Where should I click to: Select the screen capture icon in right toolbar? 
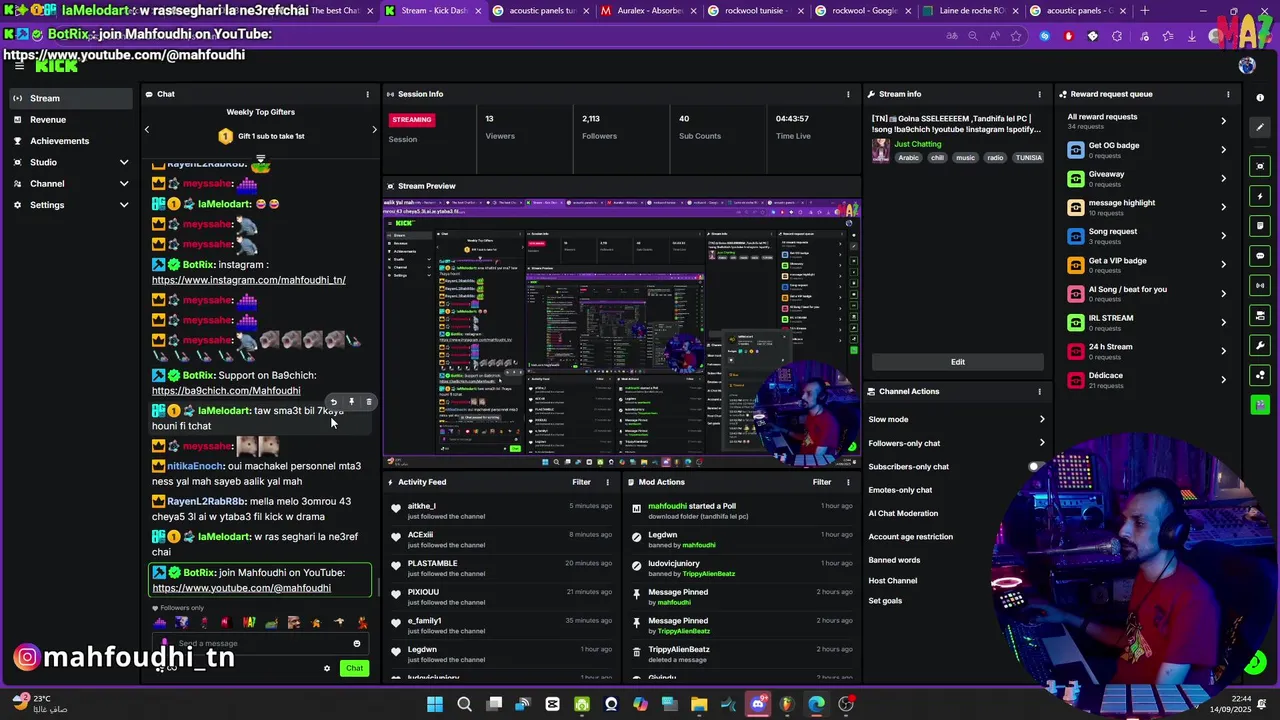pyautogui.click(x=1260, y=167)
